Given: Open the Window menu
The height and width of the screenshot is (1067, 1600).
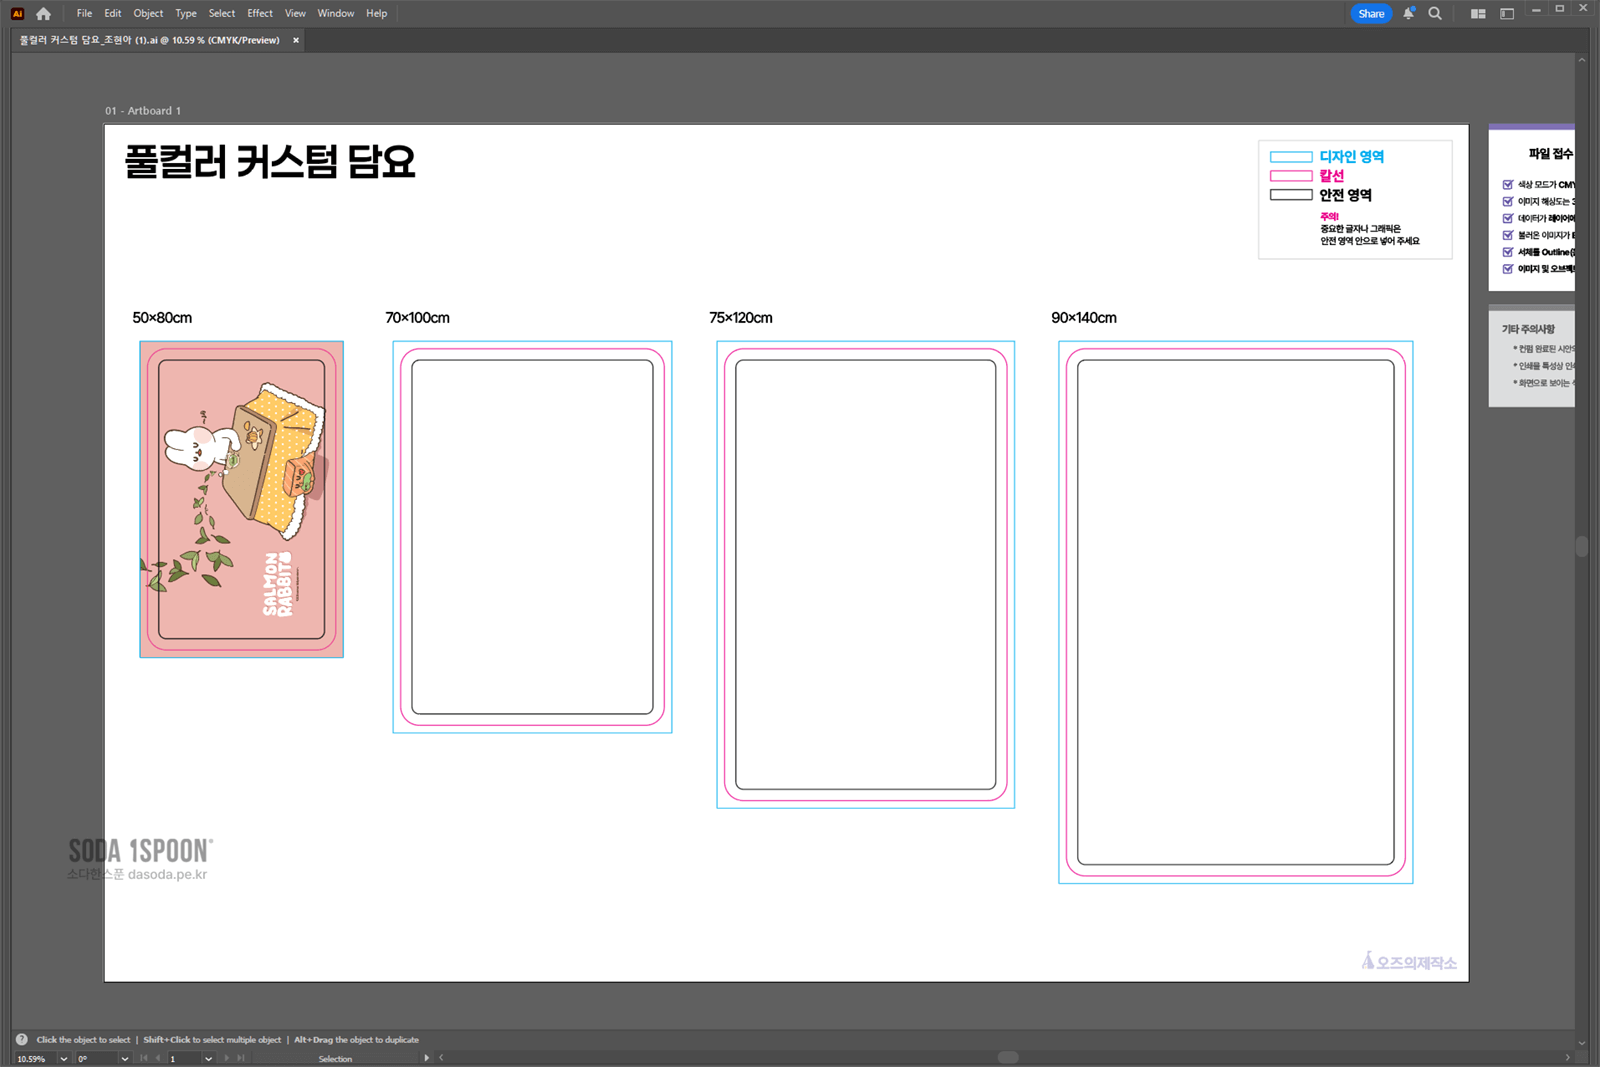Looking at the screenshot, I should (335, 14).
